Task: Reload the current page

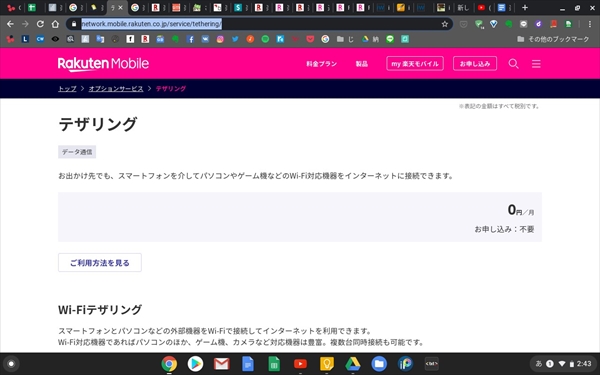Action: point(40,24)
